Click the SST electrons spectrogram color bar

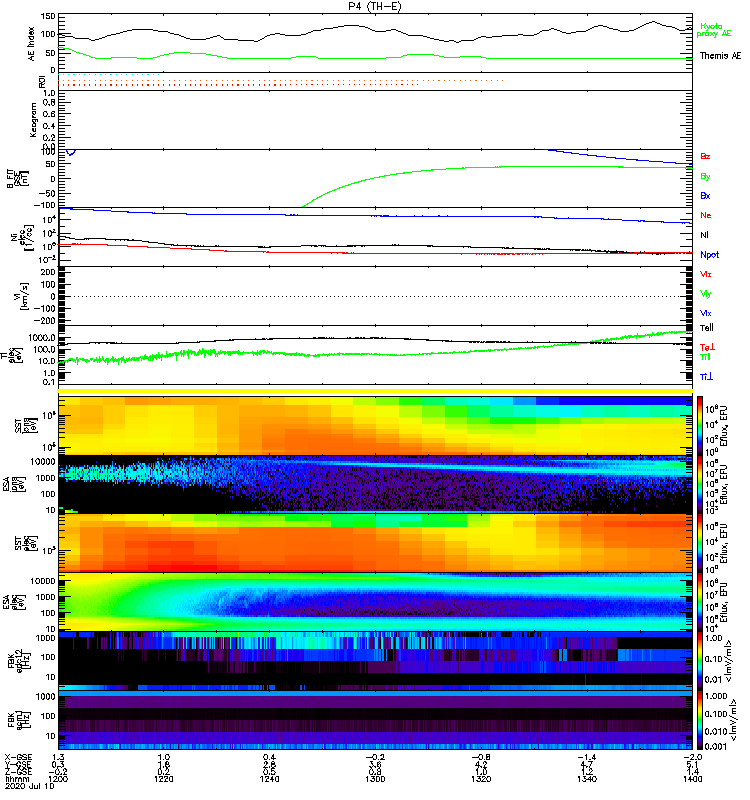click(699, 543)
